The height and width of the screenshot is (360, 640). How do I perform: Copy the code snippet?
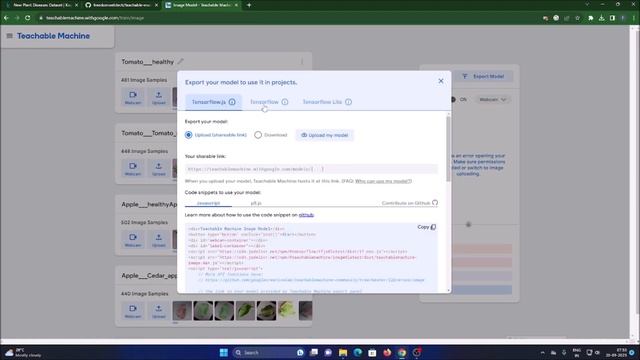(x=427, y=227)
